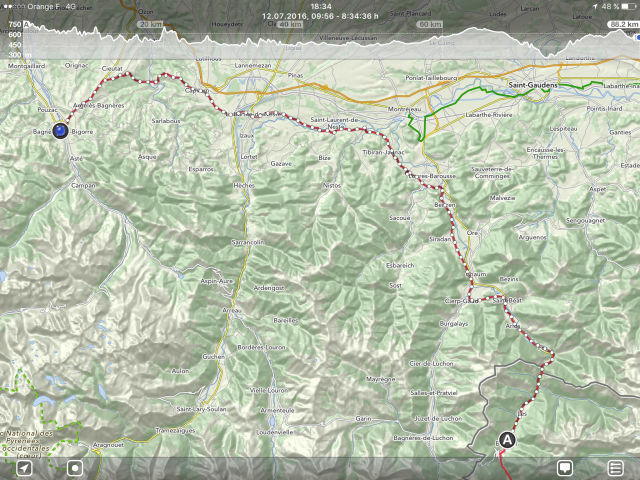The height and width of the screenshot is (480, 640).
Task: Click the 88.2 km total distance label
Action: coord(624,24)
